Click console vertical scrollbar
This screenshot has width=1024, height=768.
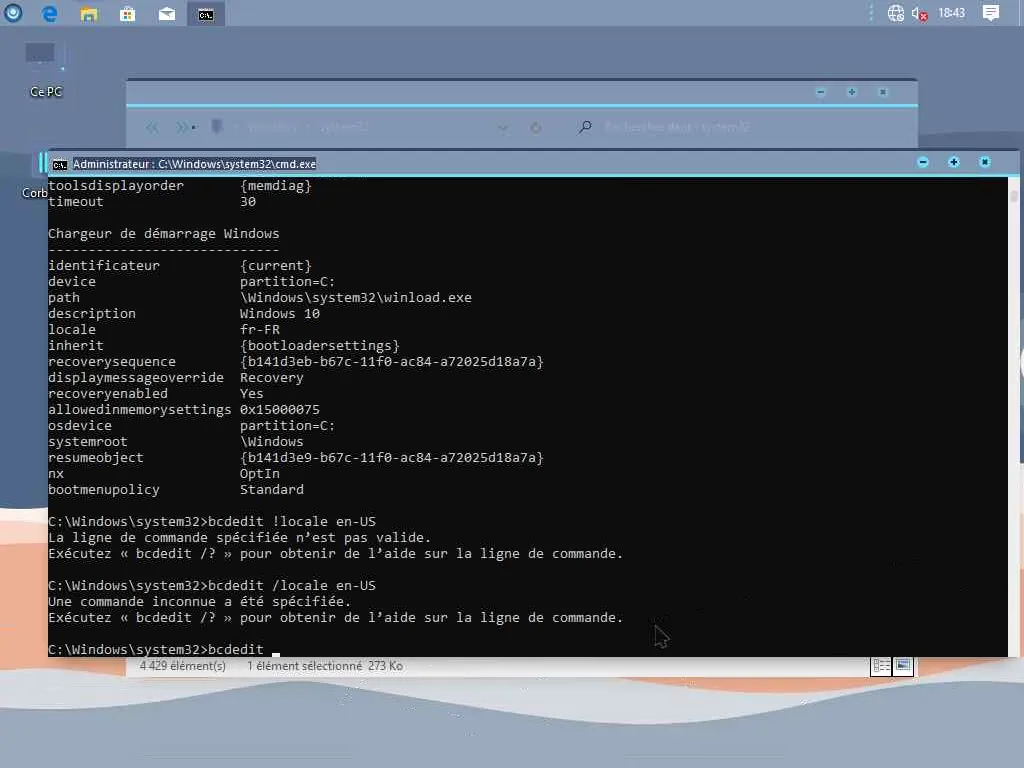[x=1014, y=418]
